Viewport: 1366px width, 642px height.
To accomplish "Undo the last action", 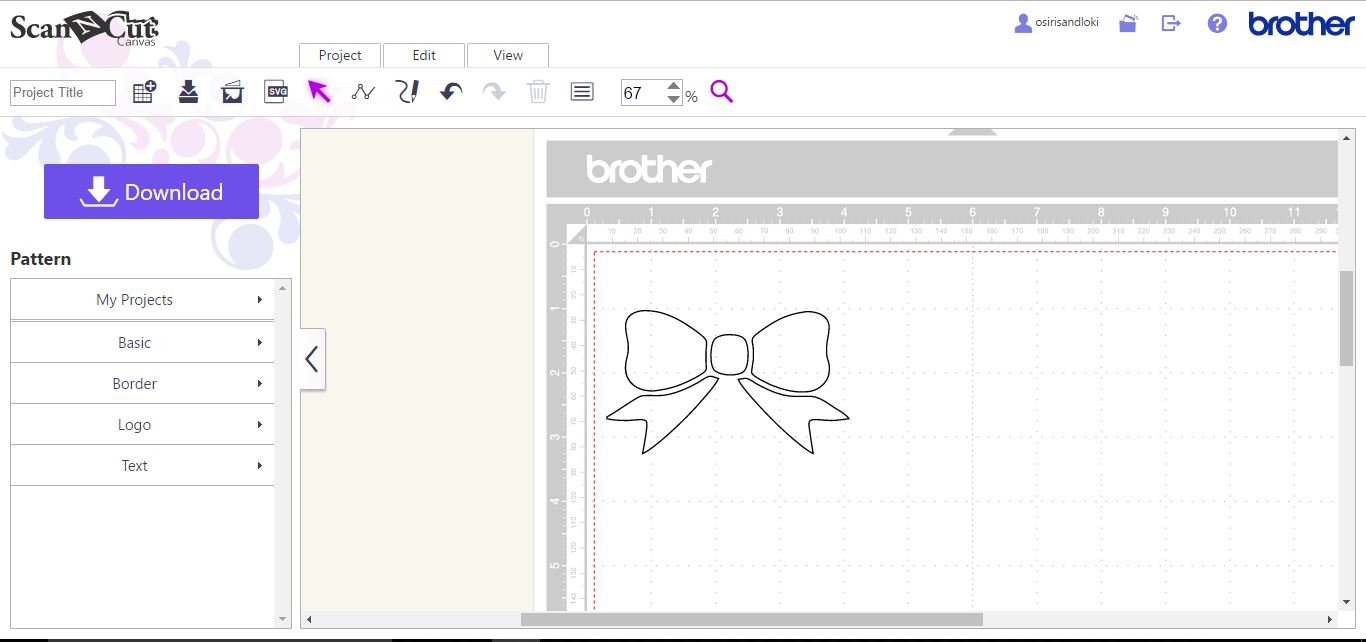I will click(449, 91).
